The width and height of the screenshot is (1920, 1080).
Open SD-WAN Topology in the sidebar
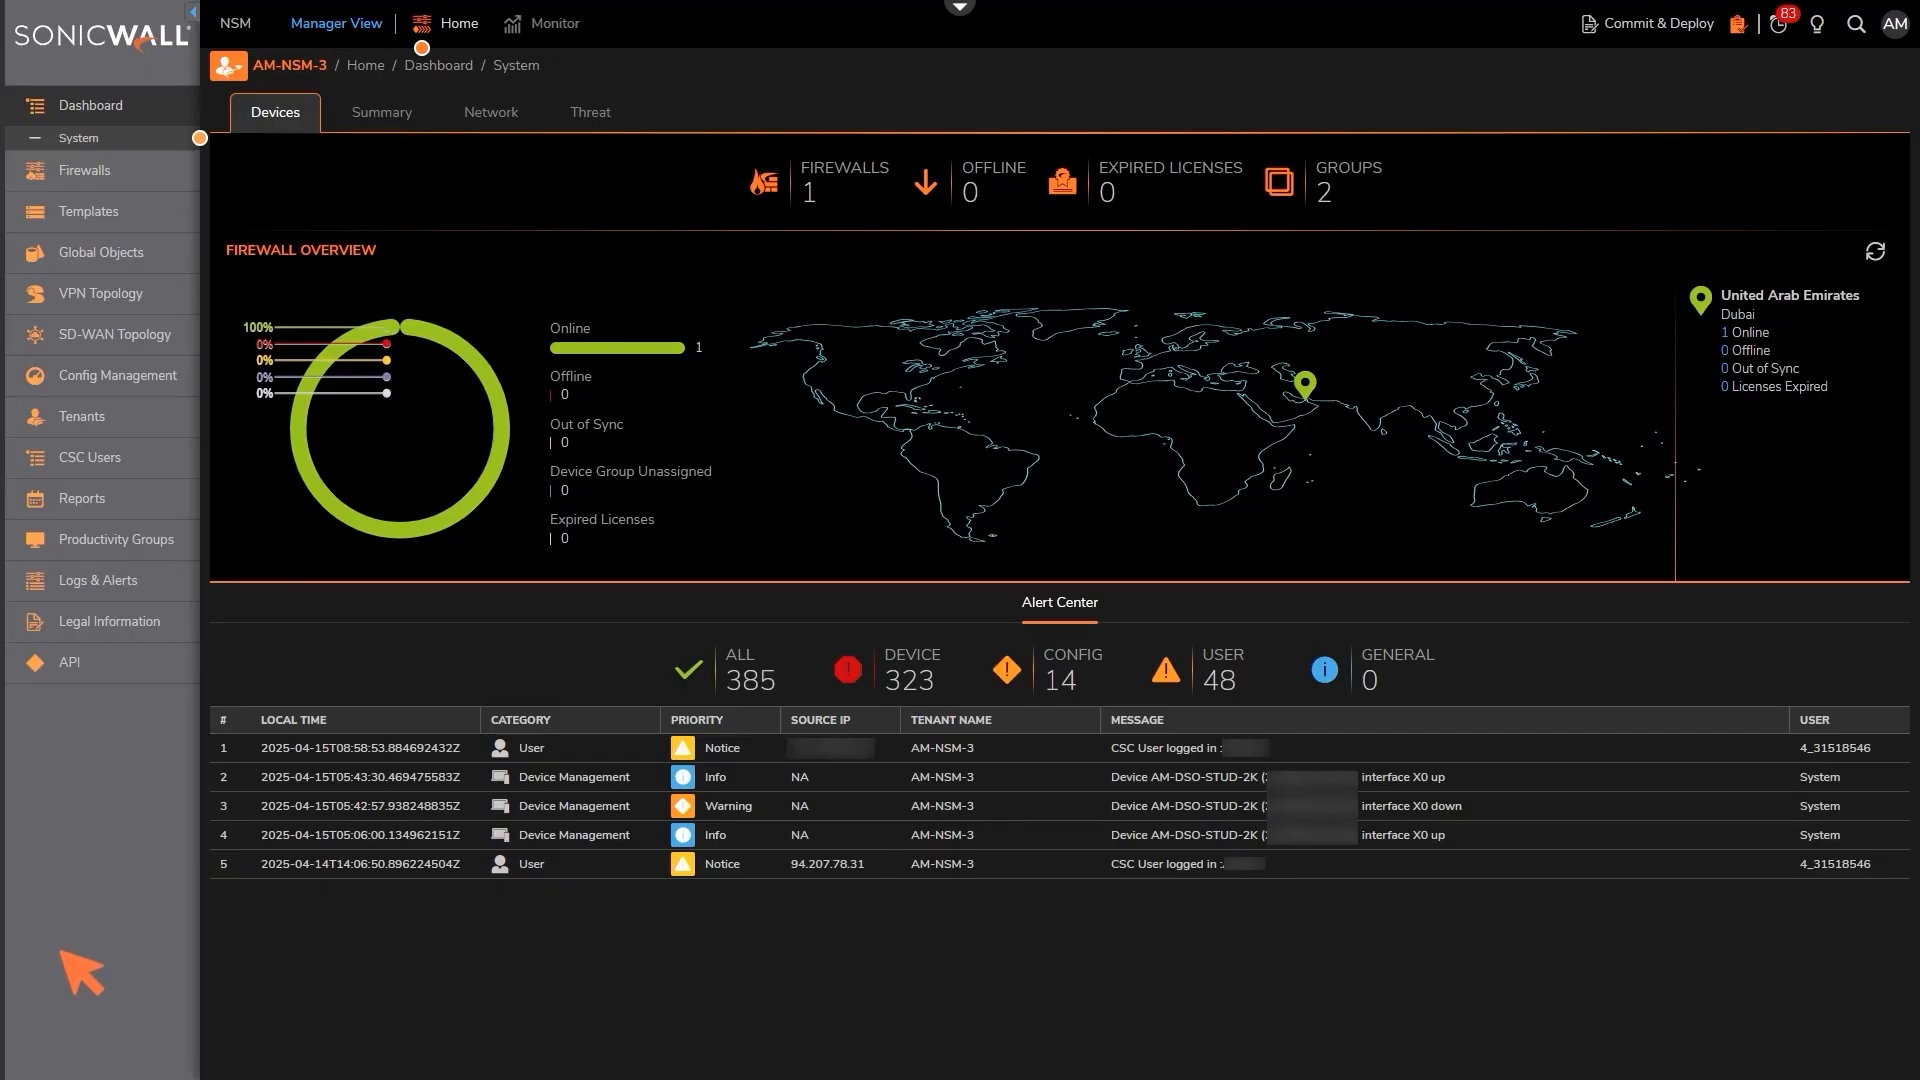pyautogui.click(x=113, y=334)
